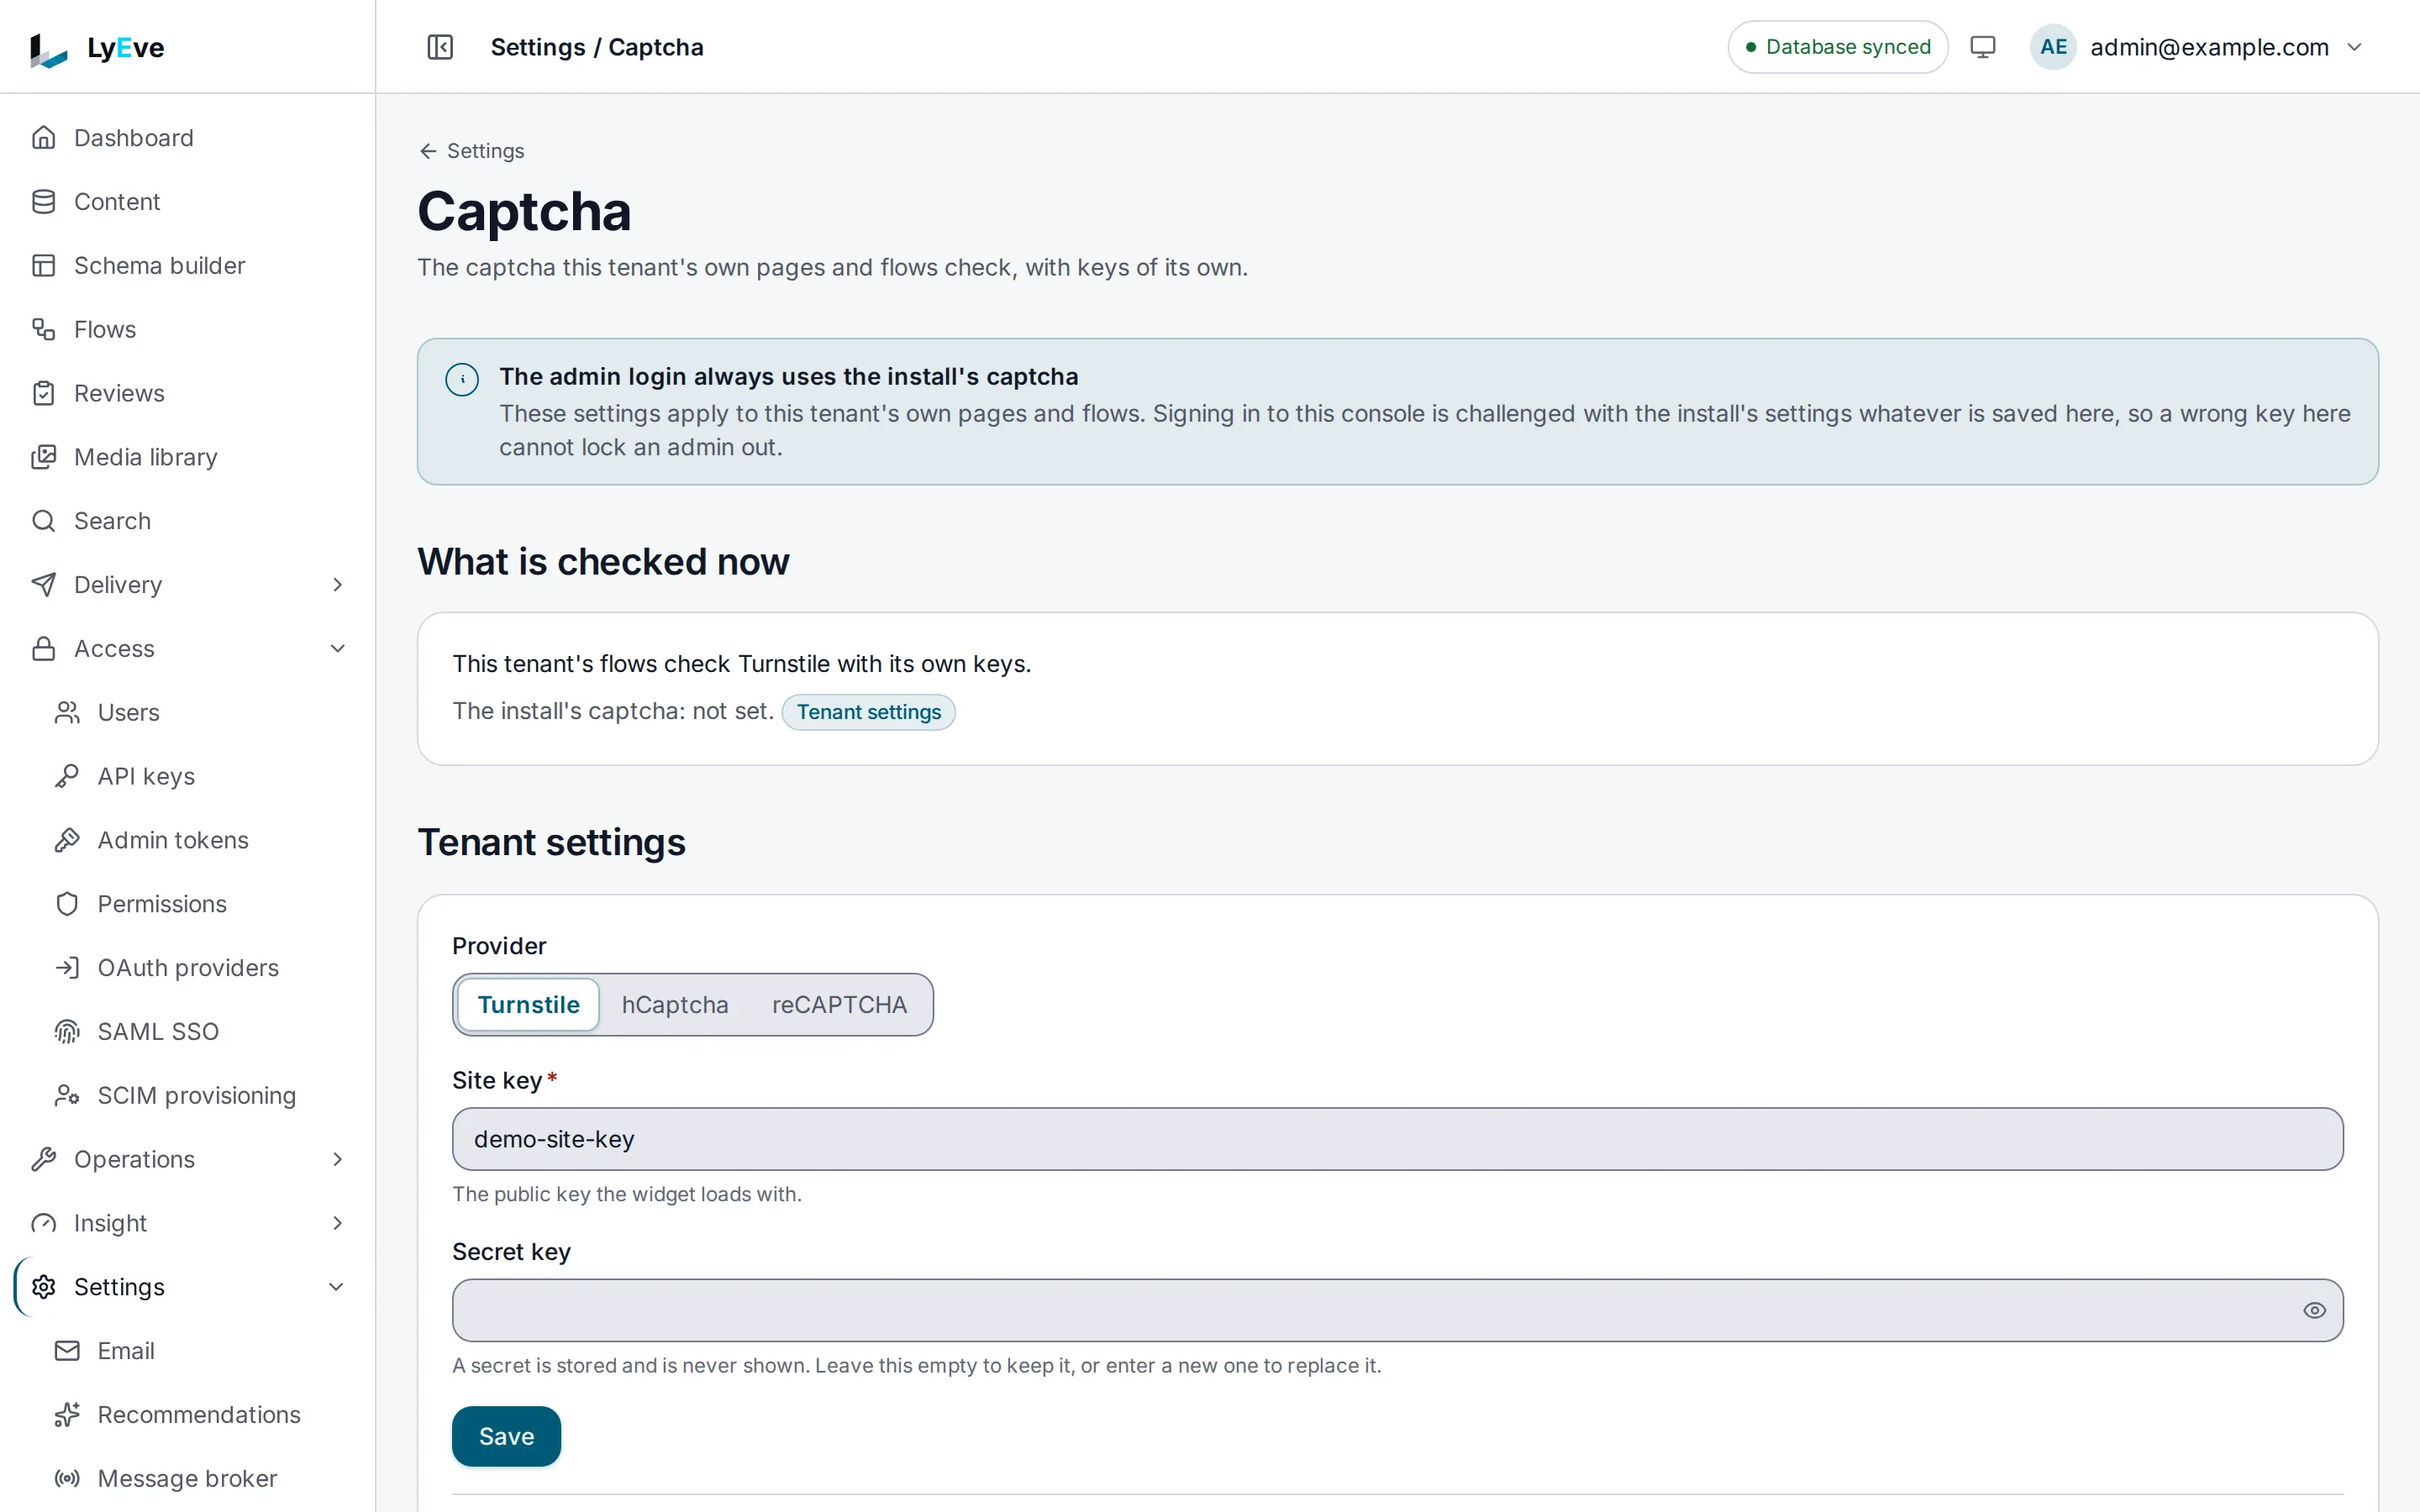The height and width of the screenshot is (1512, 2420).
Task: Expand the Delivery section chevron
Action: (x=338, y=585)
